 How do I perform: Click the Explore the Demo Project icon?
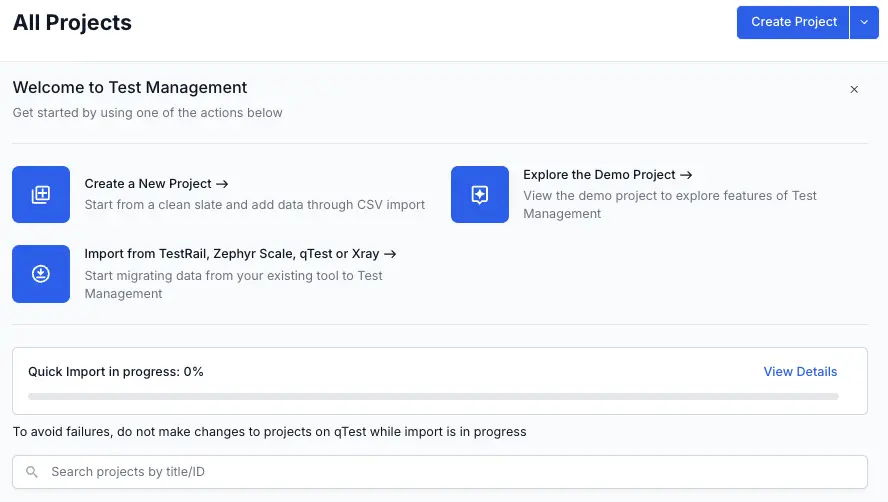click(480, 194)
